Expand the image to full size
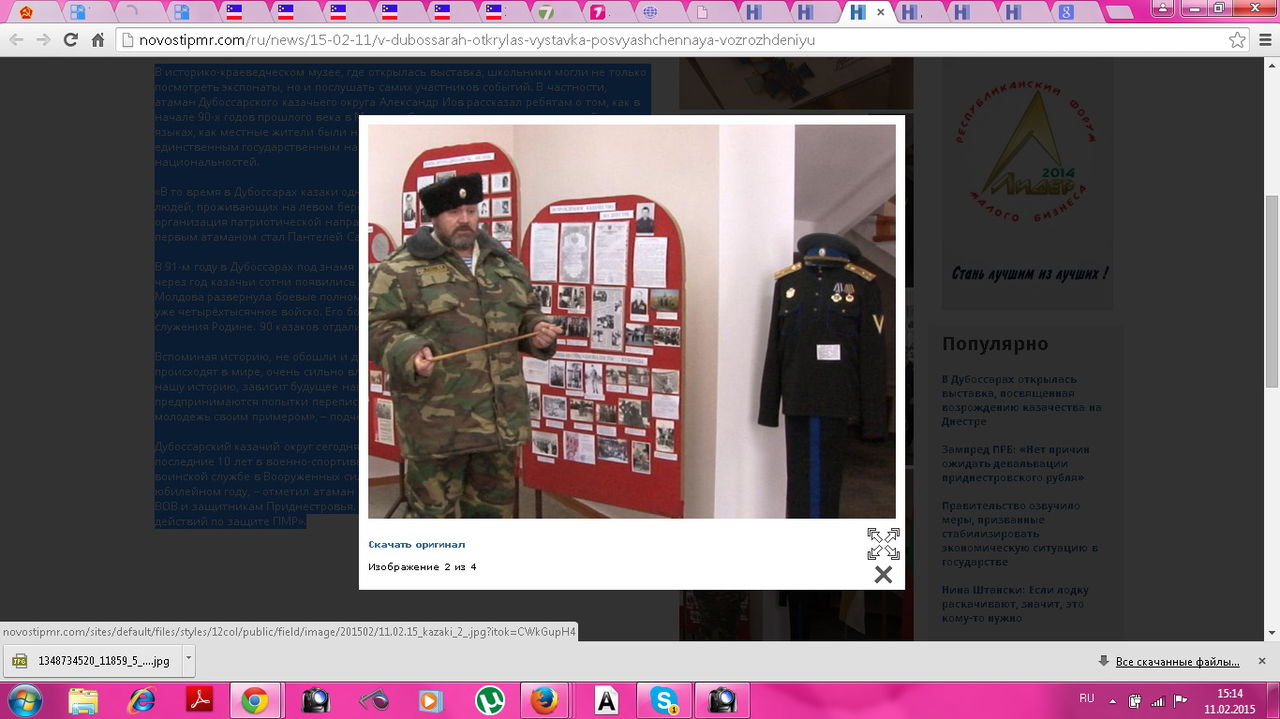The height and width of the screenshot is (719, 1280). [x=883, y=544]
